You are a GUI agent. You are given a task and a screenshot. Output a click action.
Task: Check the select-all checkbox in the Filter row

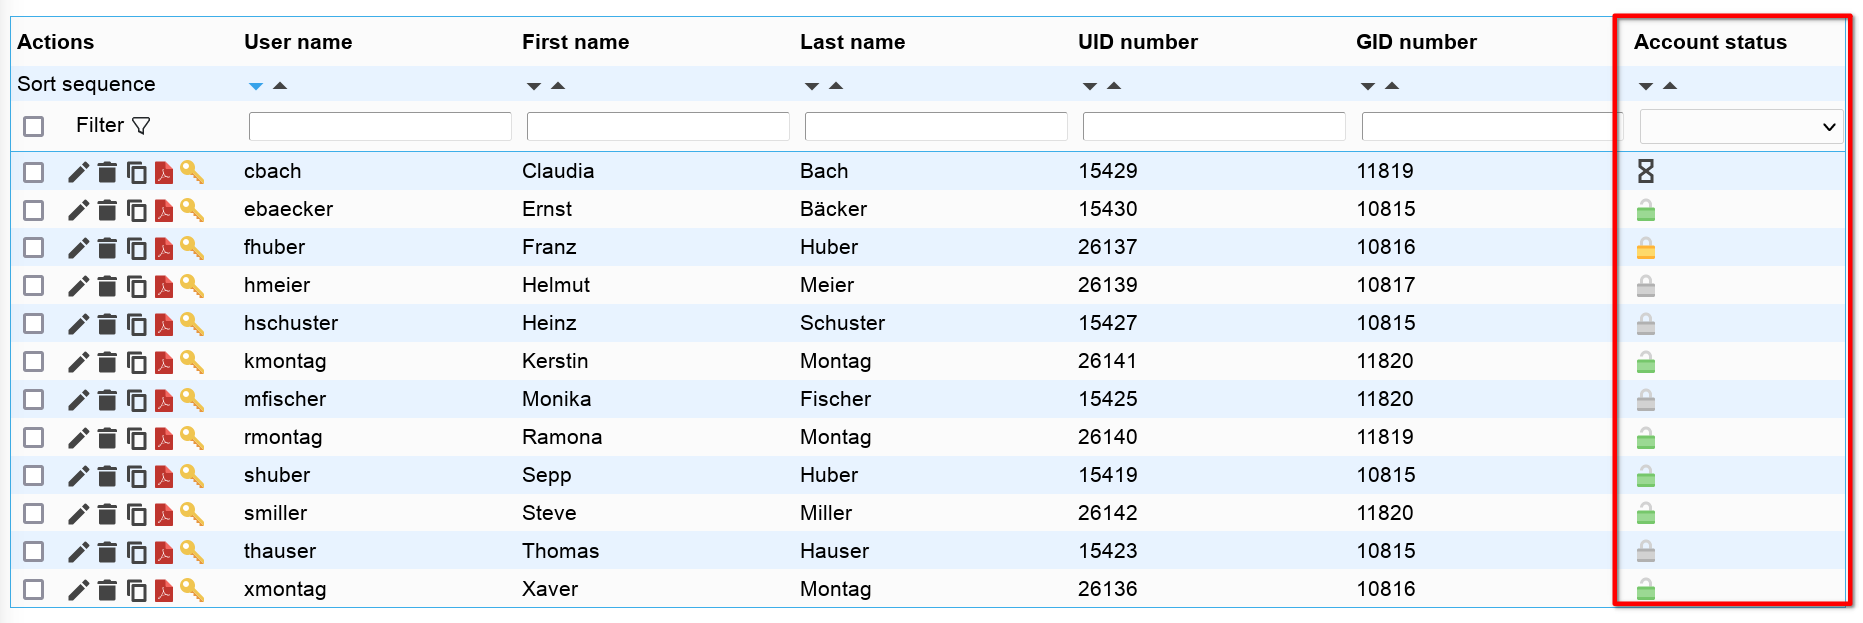(x=34, y=126)
